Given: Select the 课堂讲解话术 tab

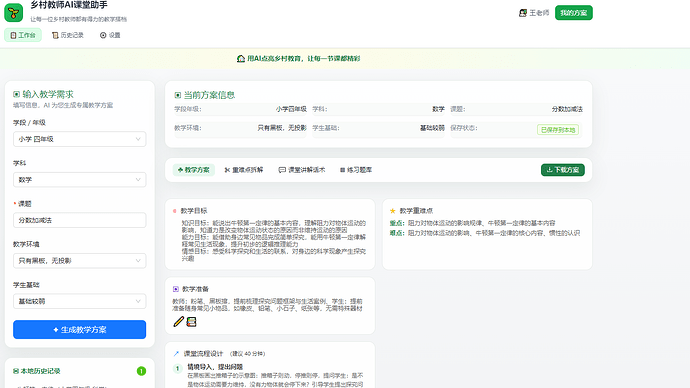Looking at the screenshot, I should 302,170.
